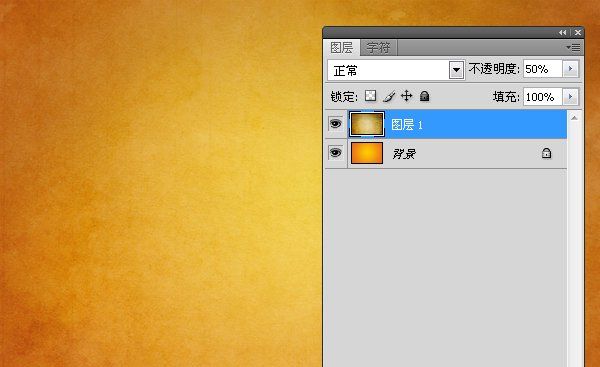Click the lock icon on 背景 layer
The height and width of the screenshot is (367, 600).
pyautogui.click(x=546, y=153)
